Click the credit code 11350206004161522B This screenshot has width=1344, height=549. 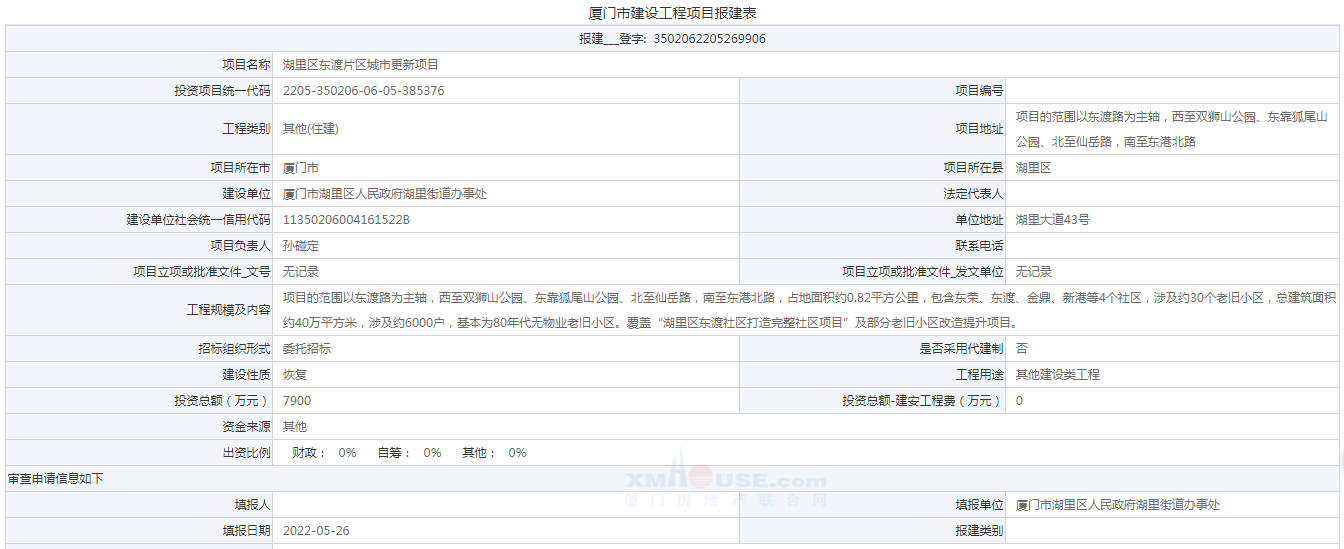pyautogui.click(x=346, y=220)
